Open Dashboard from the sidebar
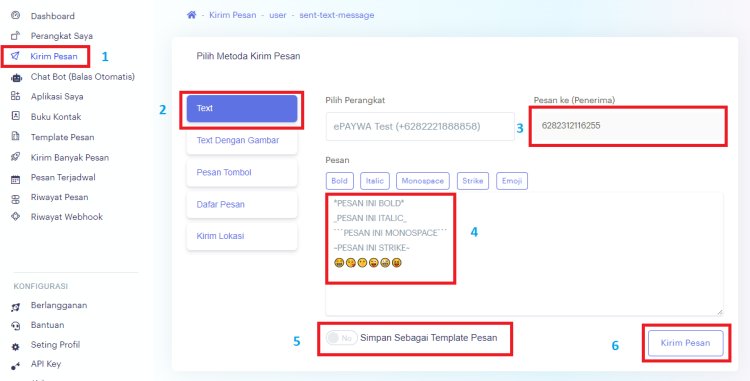The height and width of the screenshot is (381, 750). (x=53, y=16)
